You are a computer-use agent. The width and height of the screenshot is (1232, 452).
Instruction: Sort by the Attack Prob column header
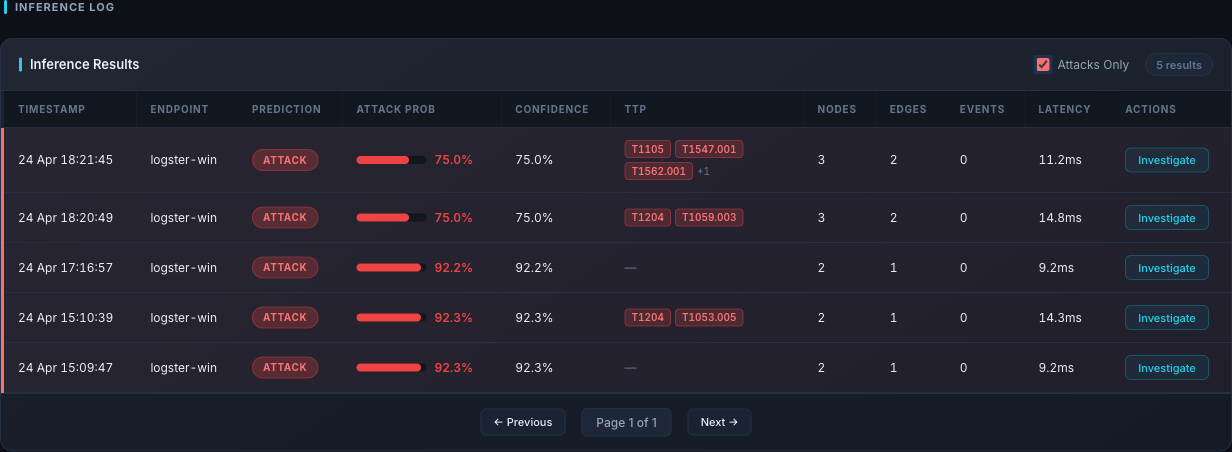[396, 109]
